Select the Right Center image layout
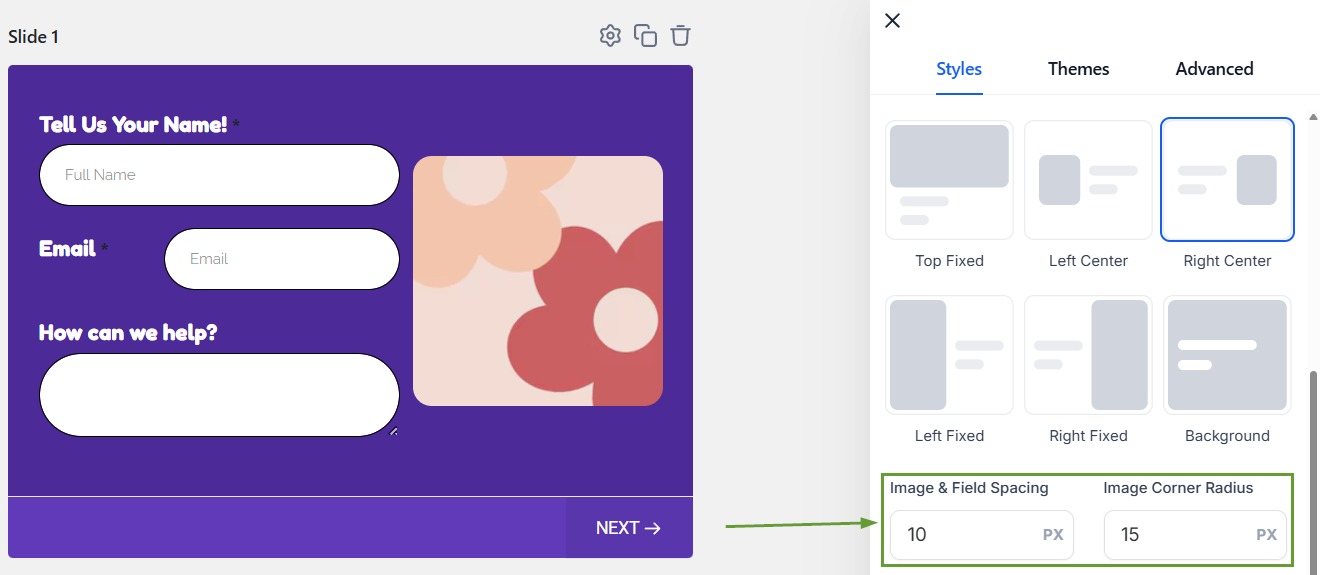 (x=1227, y=180)
